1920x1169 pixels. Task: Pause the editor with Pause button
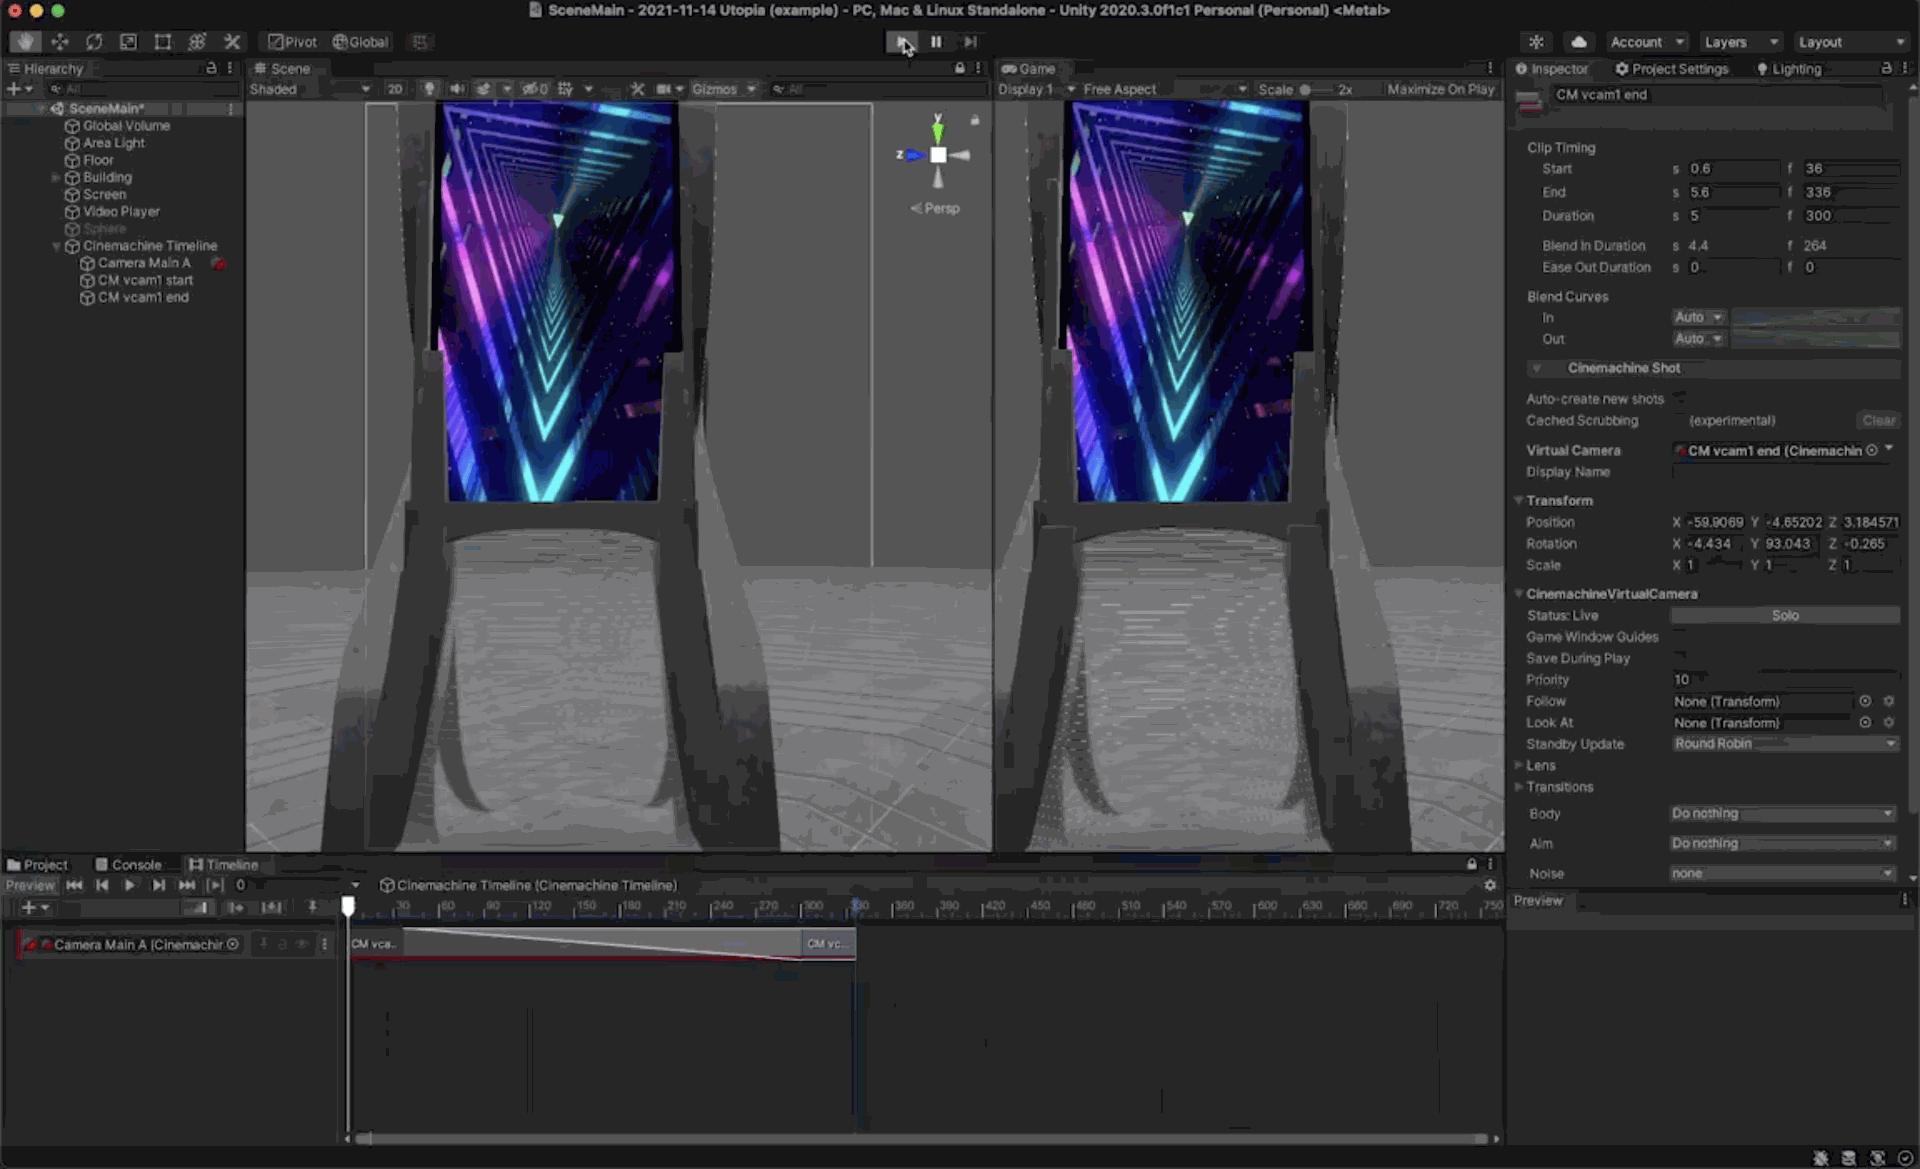936,42
